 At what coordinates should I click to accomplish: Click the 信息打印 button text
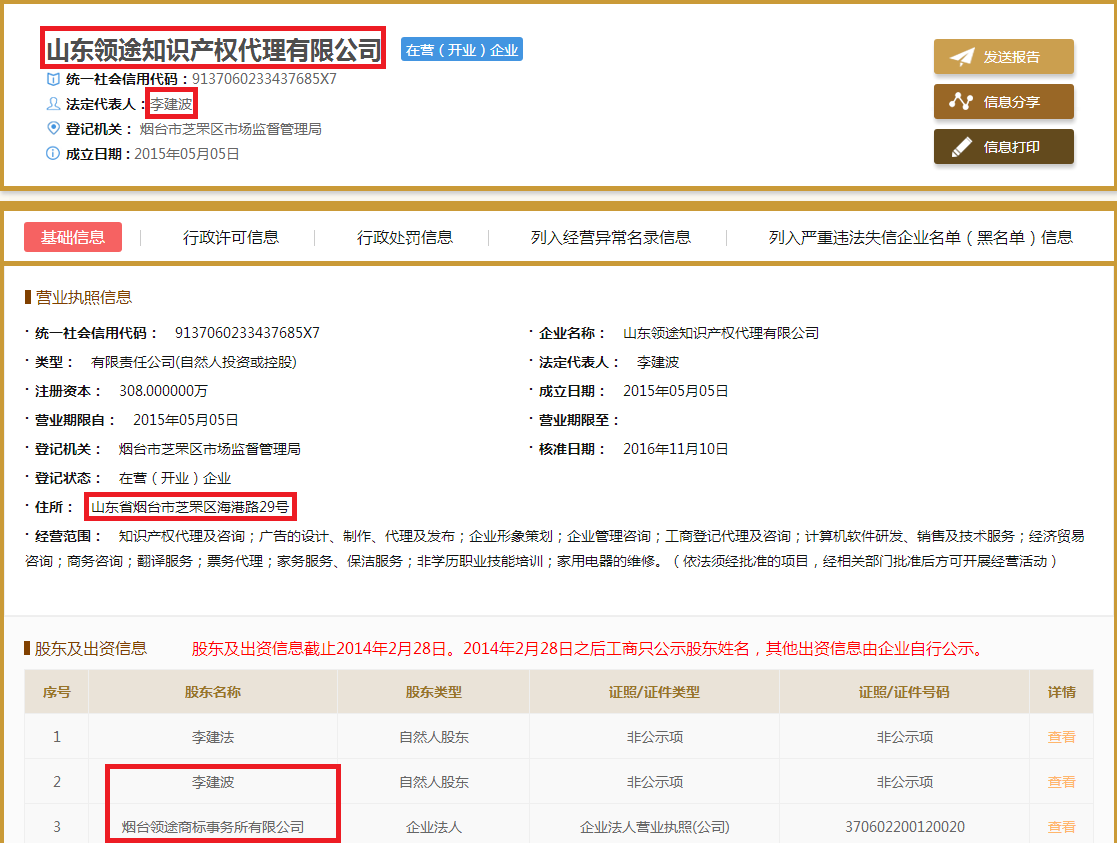click(1012, 147)
